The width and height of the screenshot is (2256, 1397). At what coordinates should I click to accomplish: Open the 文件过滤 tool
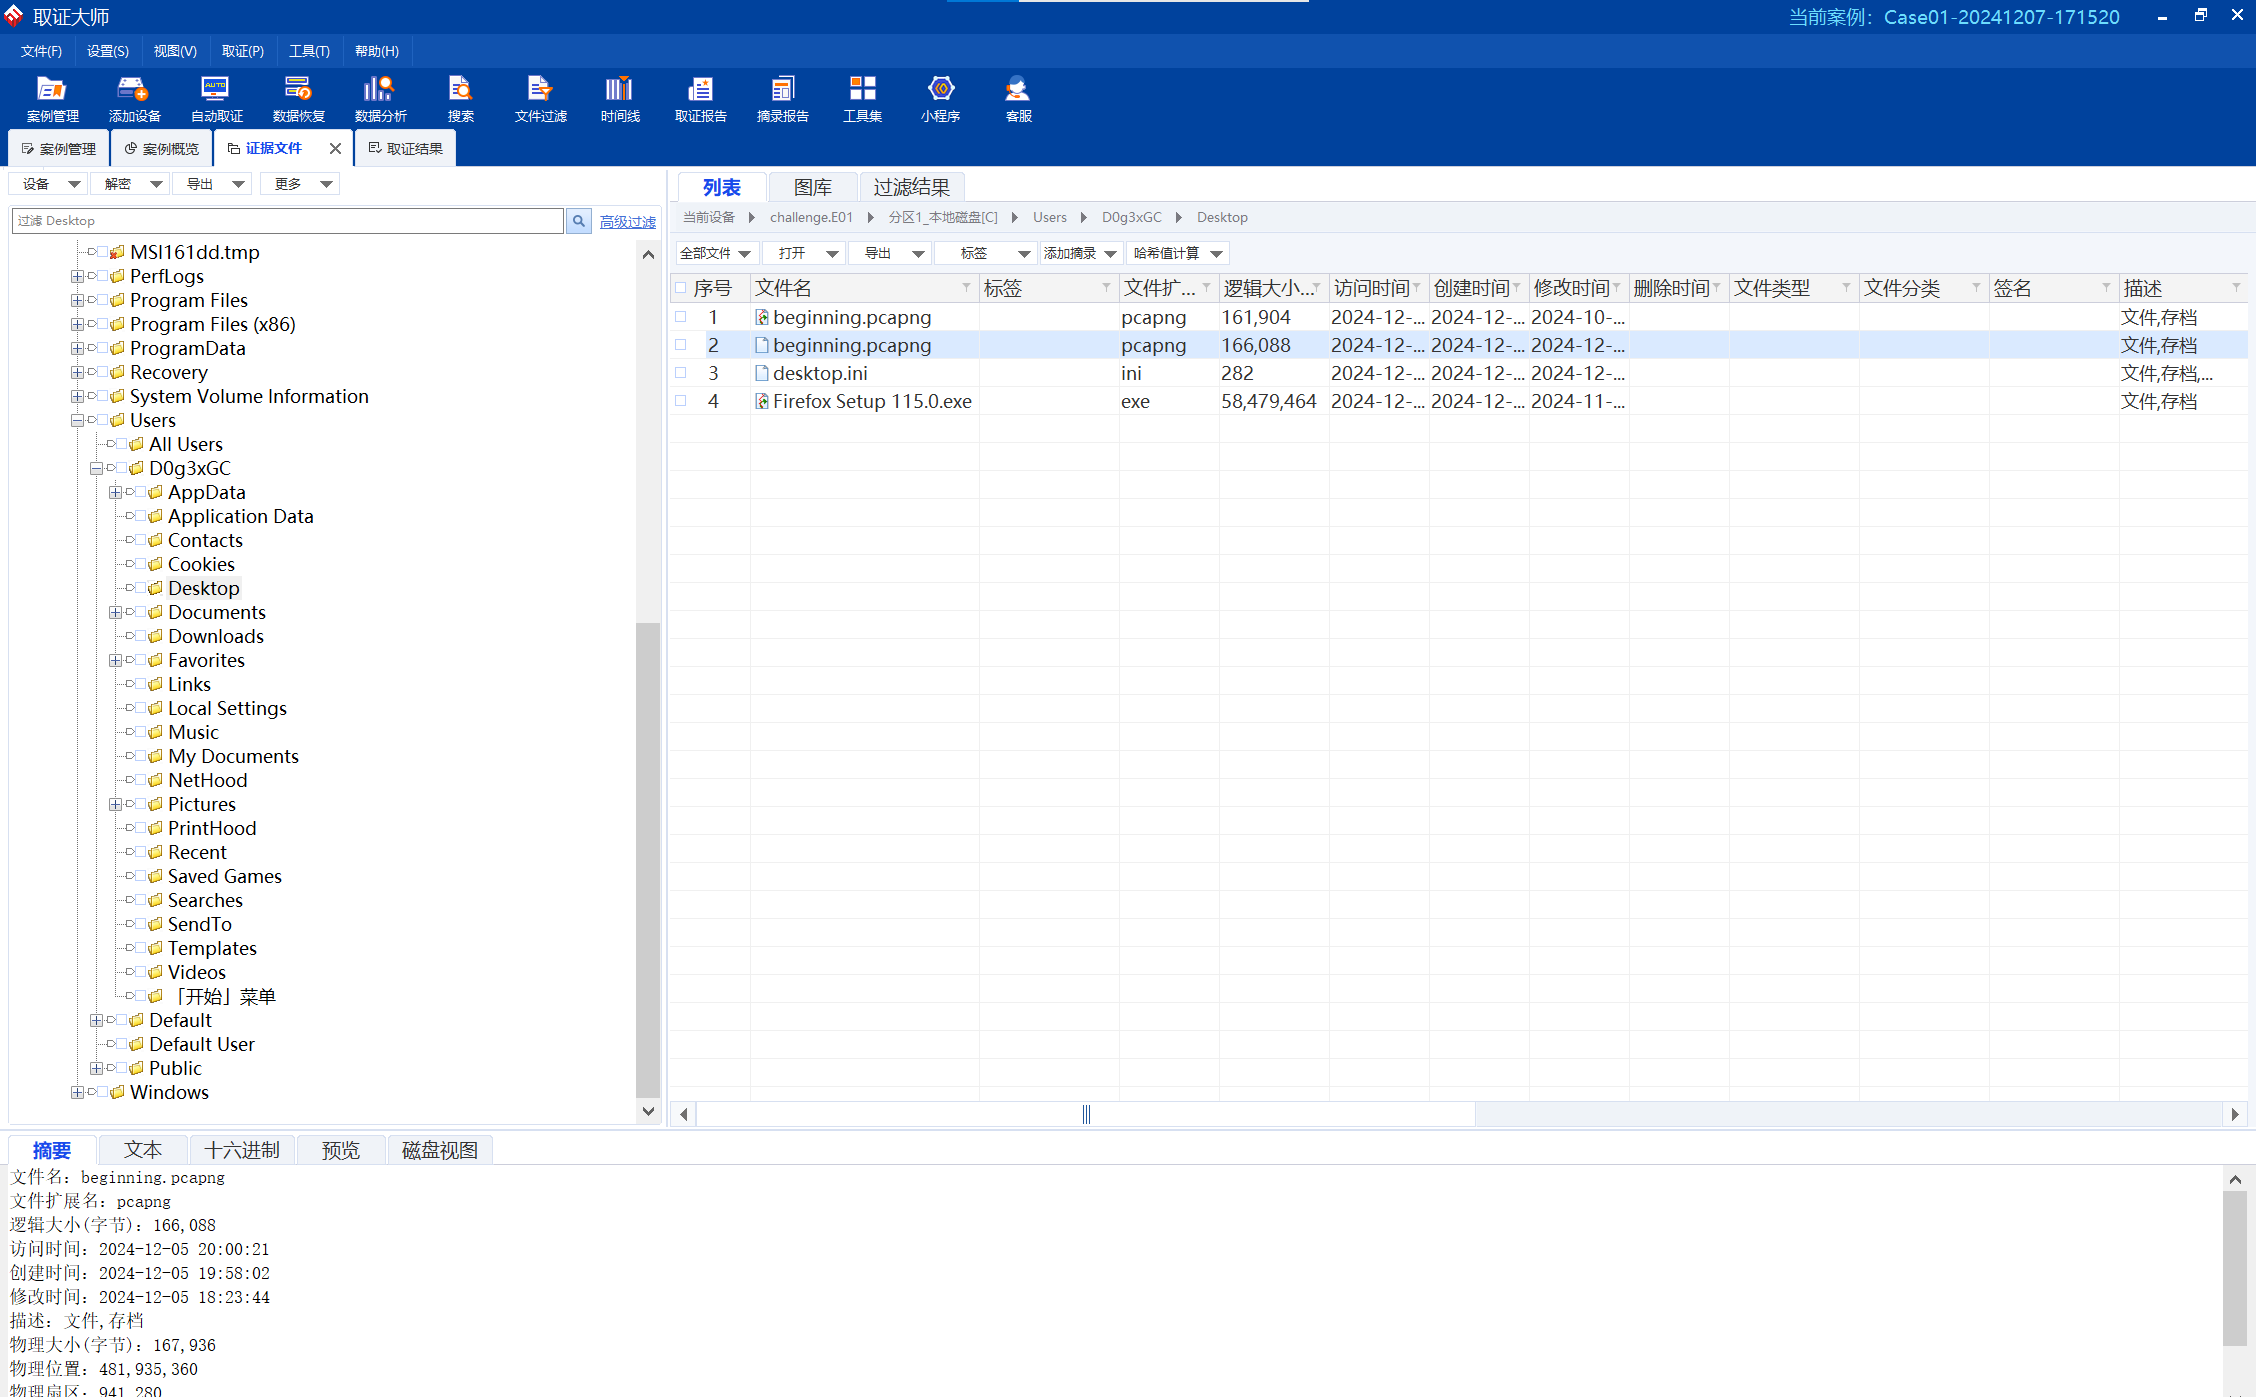tap(540, 99)
